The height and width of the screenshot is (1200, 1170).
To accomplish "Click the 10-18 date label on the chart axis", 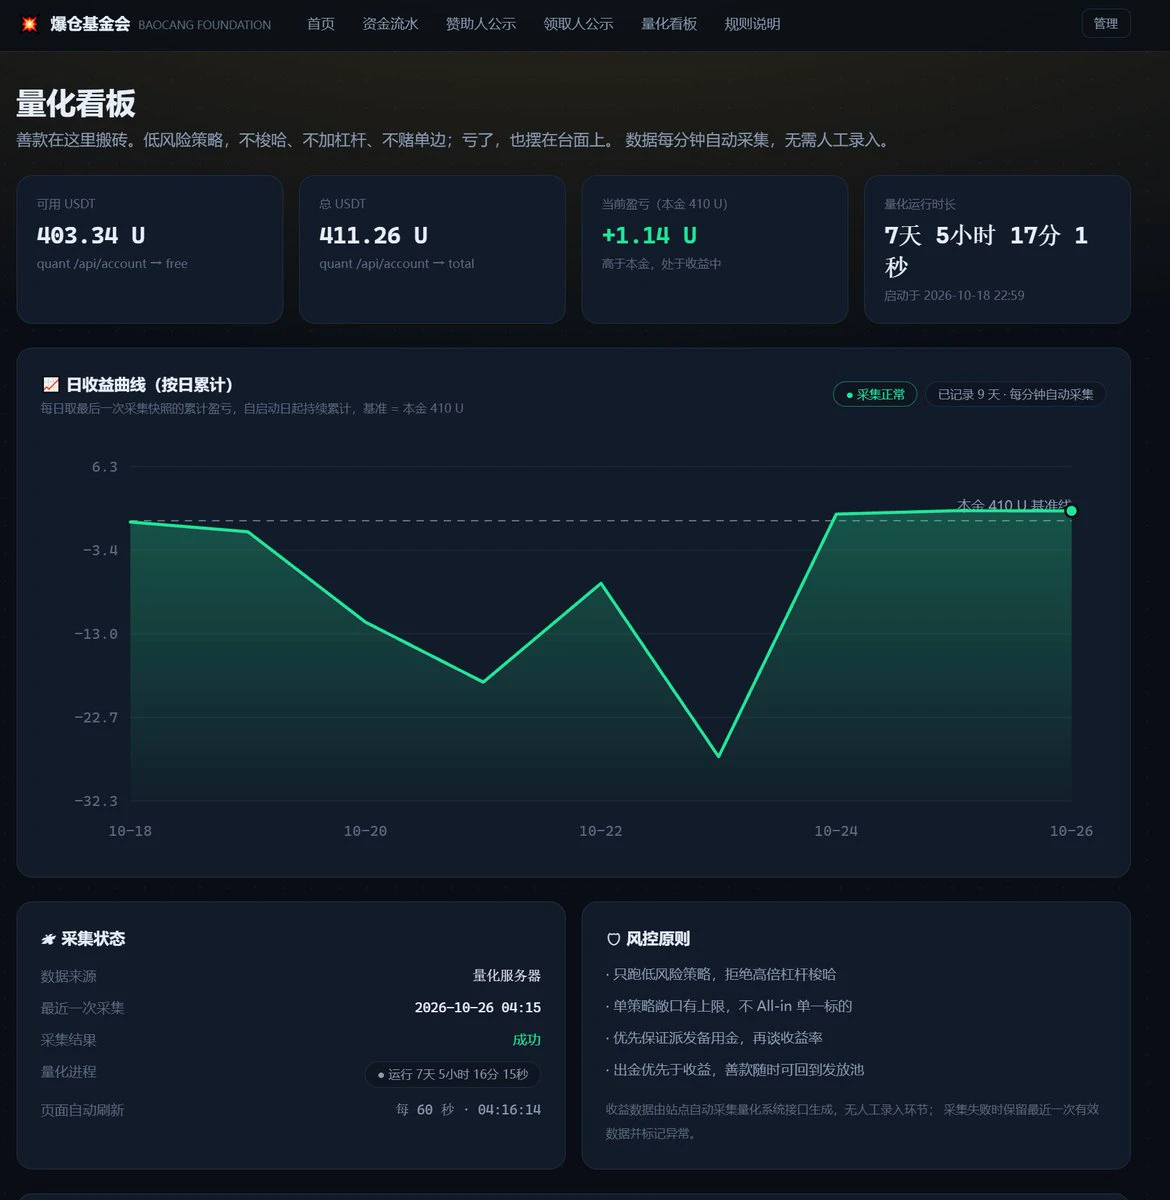I will pyautogui.click(x=130, y=831).
